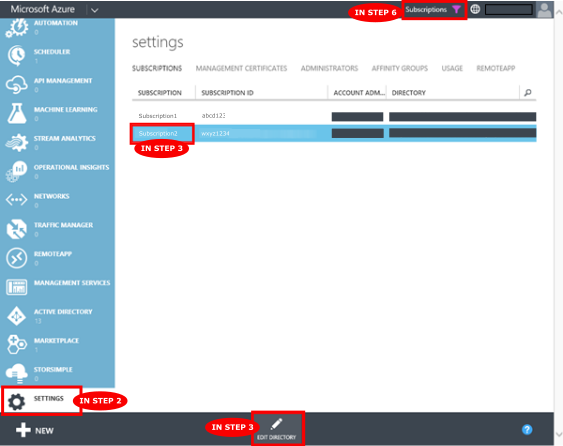Open the RemoteApp icon in sidebar
This screenshot has width=563, height=446.
click(x=17, y=258)
